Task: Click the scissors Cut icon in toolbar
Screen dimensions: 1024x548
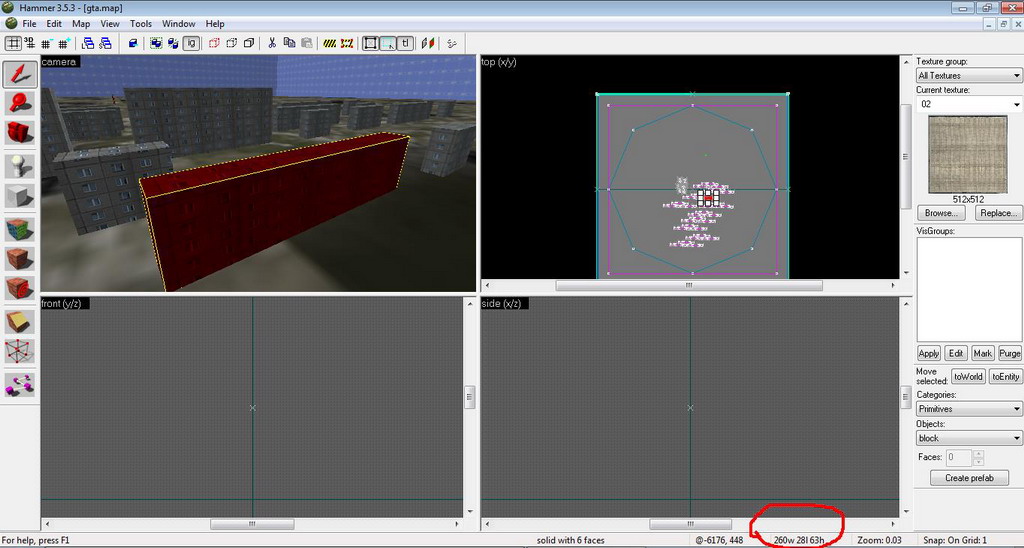Action: click(271, 43)
